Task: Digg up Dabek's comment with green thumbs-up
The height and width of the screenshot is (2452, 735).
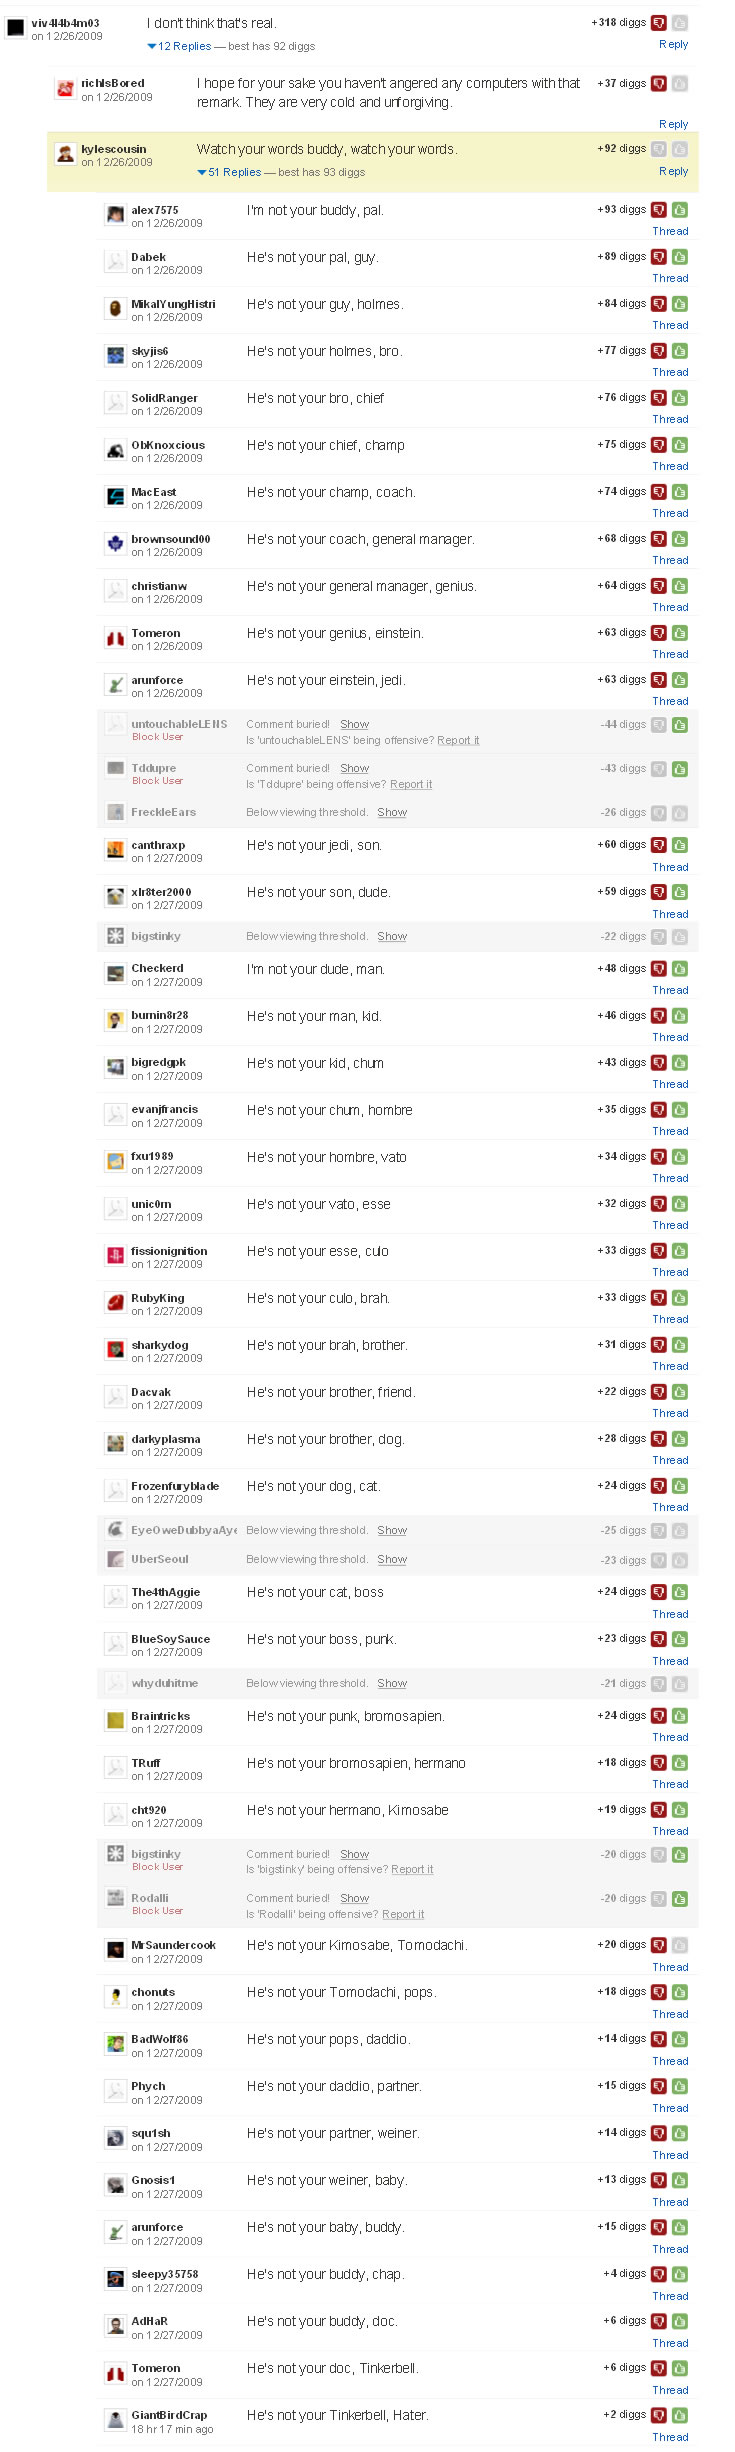Action: (680, 257)
